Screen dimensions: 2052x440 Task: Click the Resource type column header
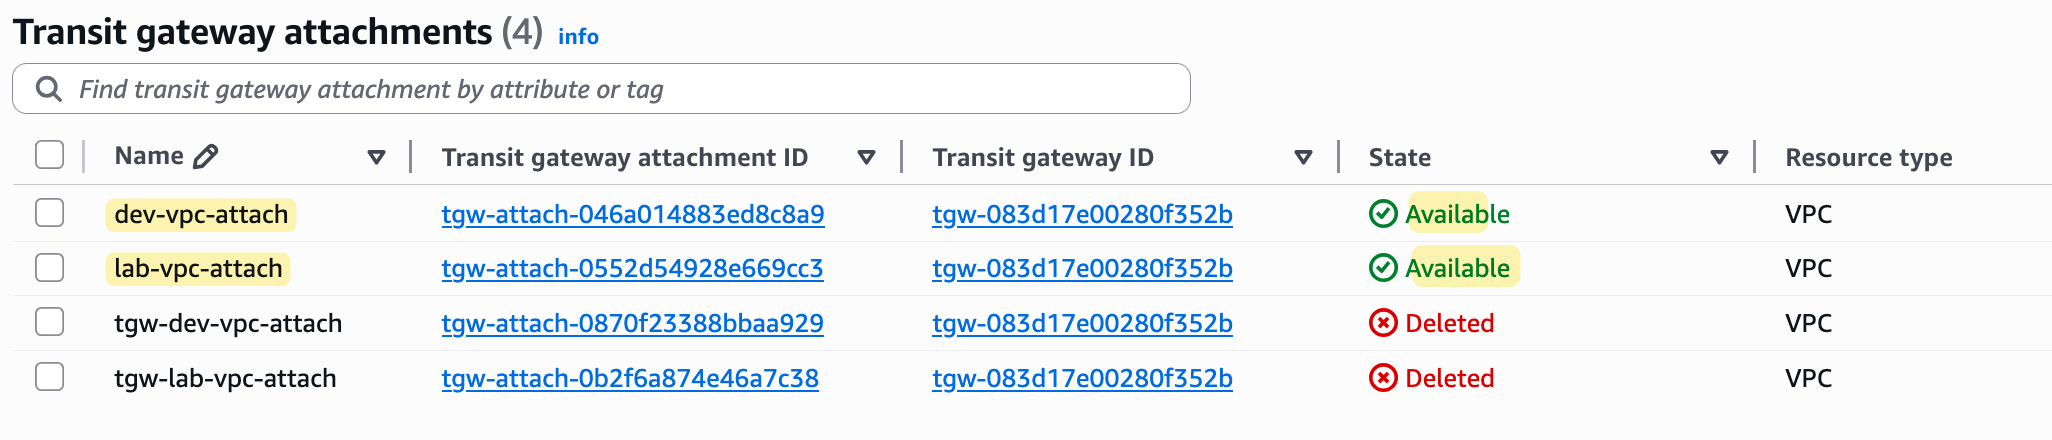coord(1868,157)
